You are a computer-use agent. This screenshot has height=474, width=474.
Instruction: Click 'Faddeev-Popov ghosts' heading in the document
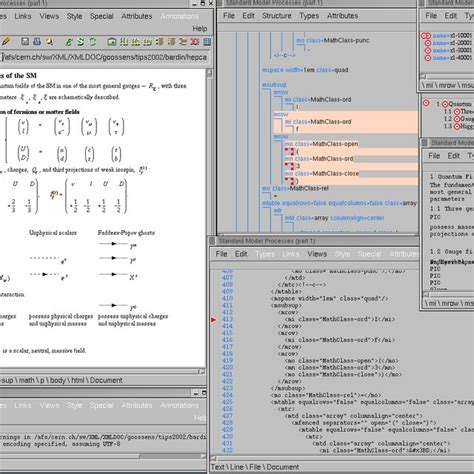click(126, 233)
